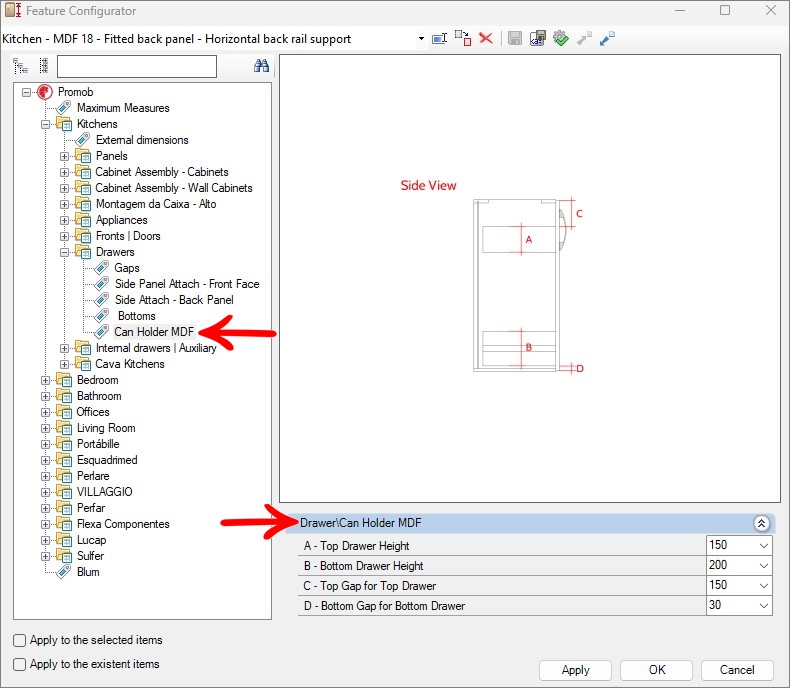The image size is (790, 688).
Task: Enable Apply to the existent items checkbox
Action: click(x=19, y=664)
